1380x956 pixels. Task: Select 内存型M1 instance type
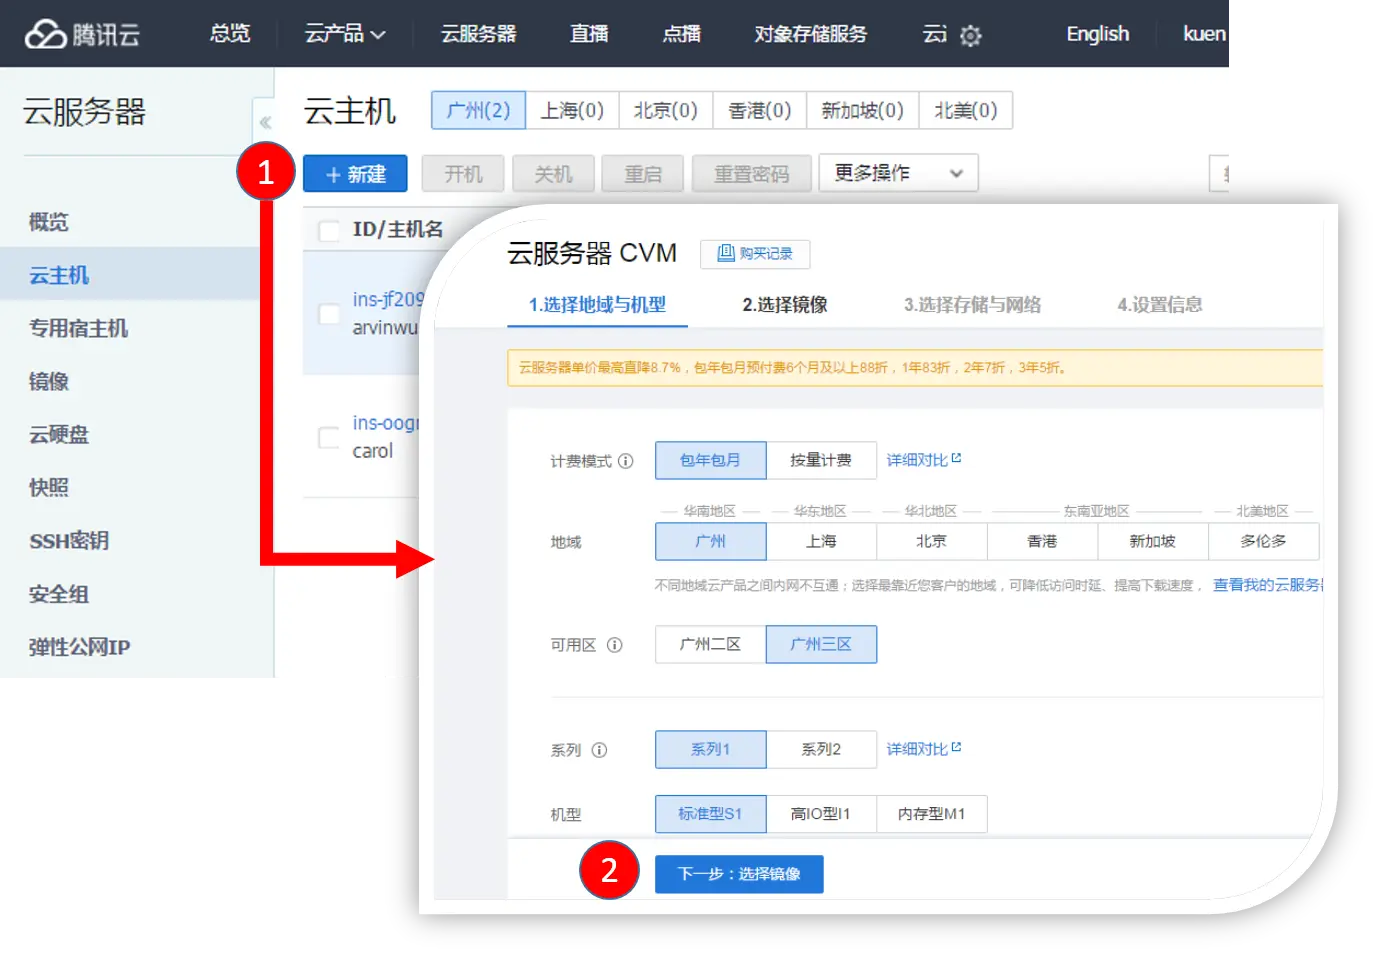(x=932, y=814)
